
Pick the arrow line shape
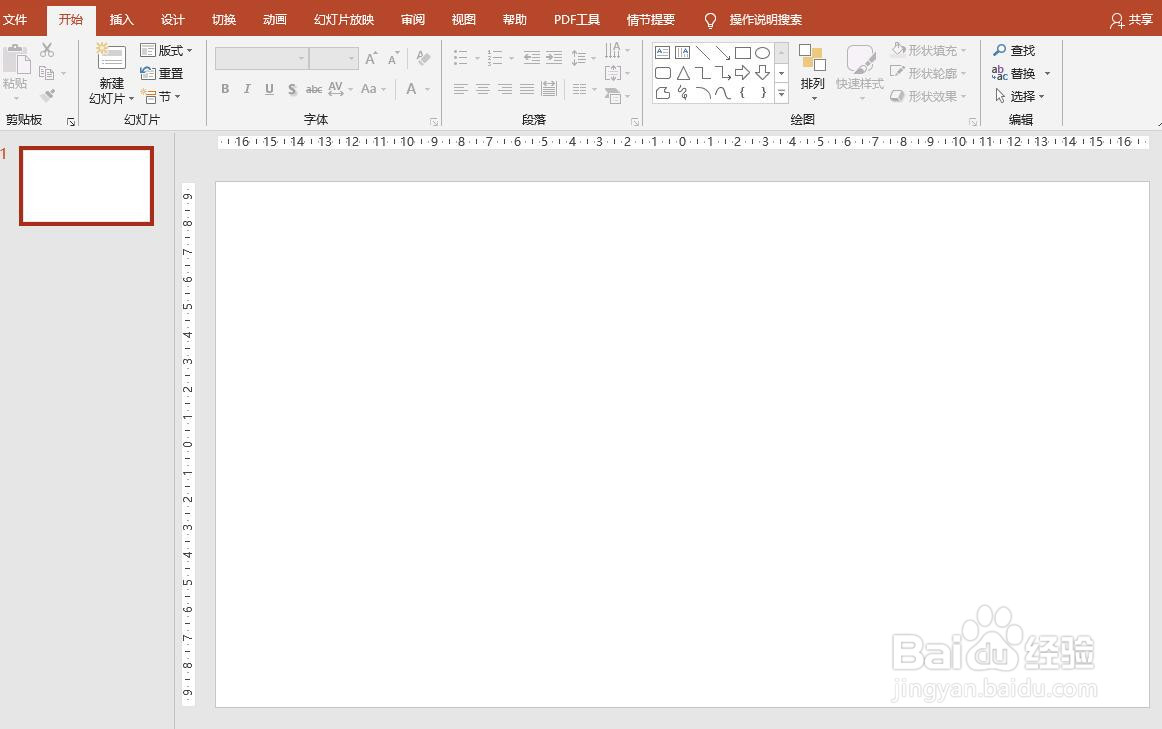coord(723,53)
